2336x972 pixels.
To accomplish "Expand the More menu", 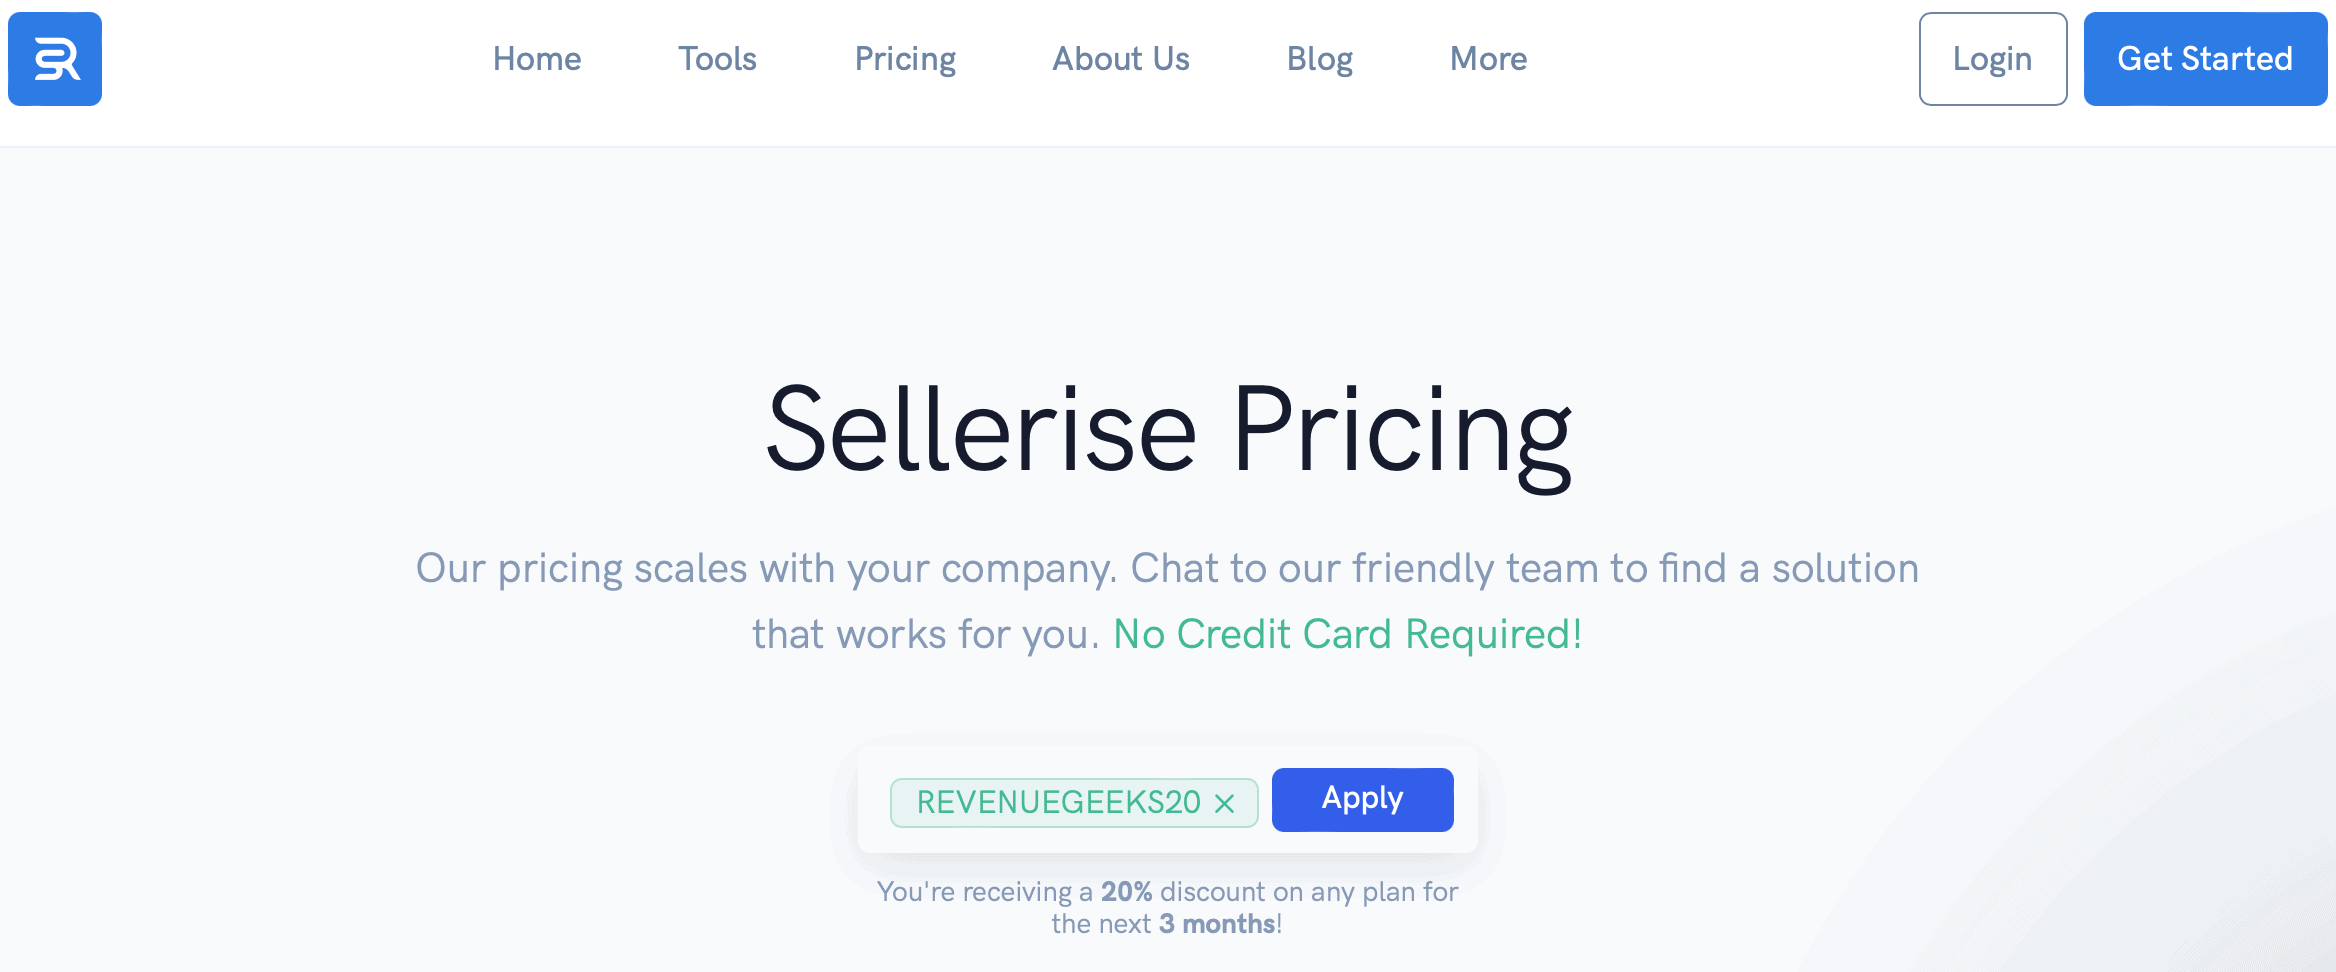I will coord(1488,59).
